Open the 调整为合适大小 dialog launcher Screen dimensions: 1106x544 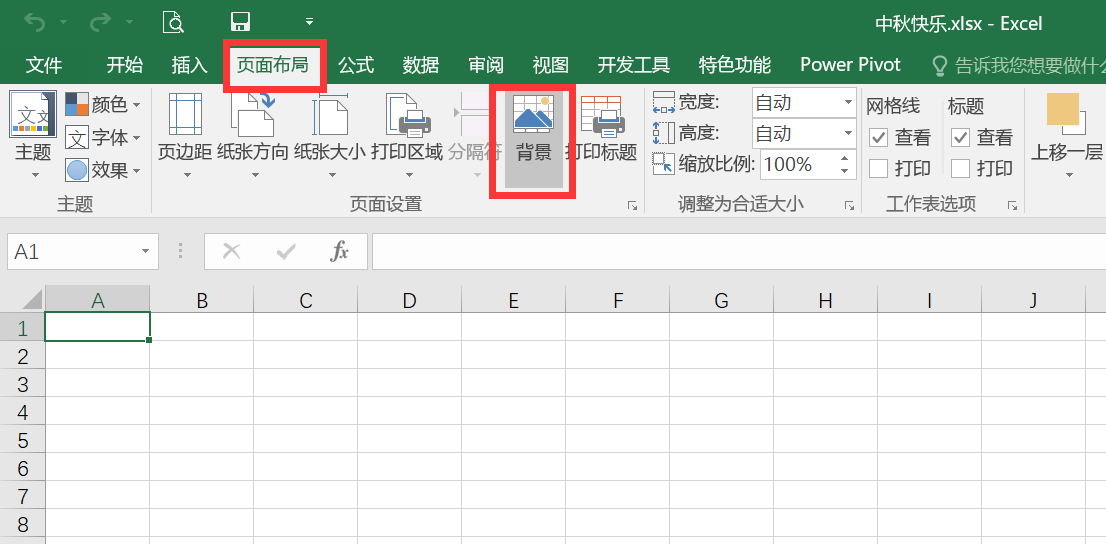point(849,205)
